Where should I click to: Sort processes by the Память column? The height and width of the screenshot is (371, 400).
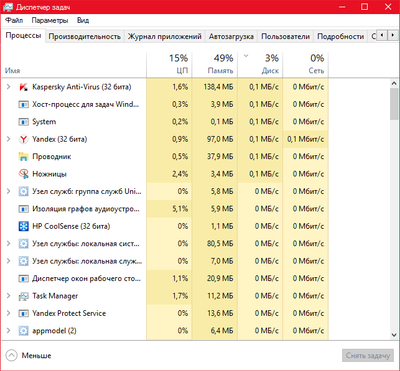click(x=215, y=65)
